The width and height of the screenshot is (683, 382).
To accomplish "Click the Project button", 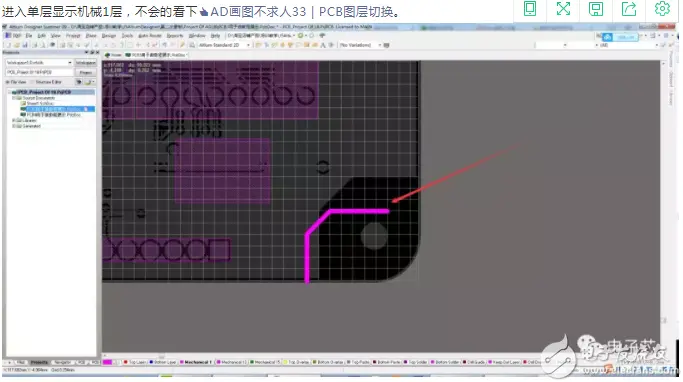I will (85, 72).
